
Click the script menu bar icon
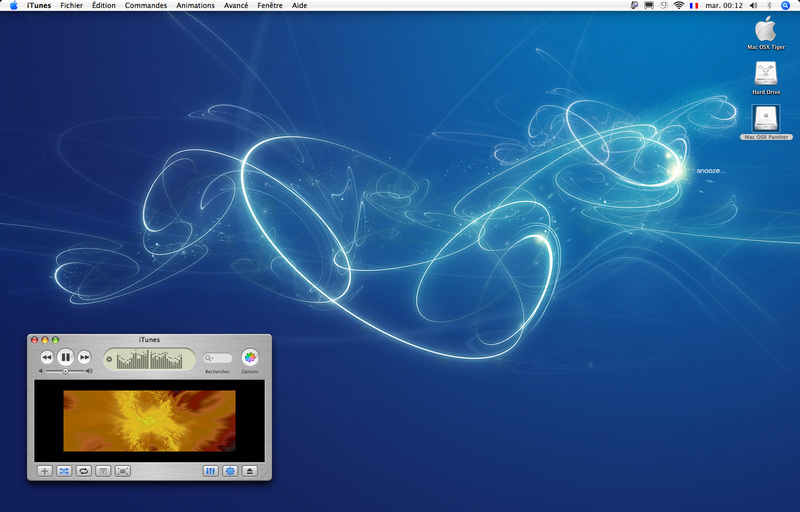point(634,5)
